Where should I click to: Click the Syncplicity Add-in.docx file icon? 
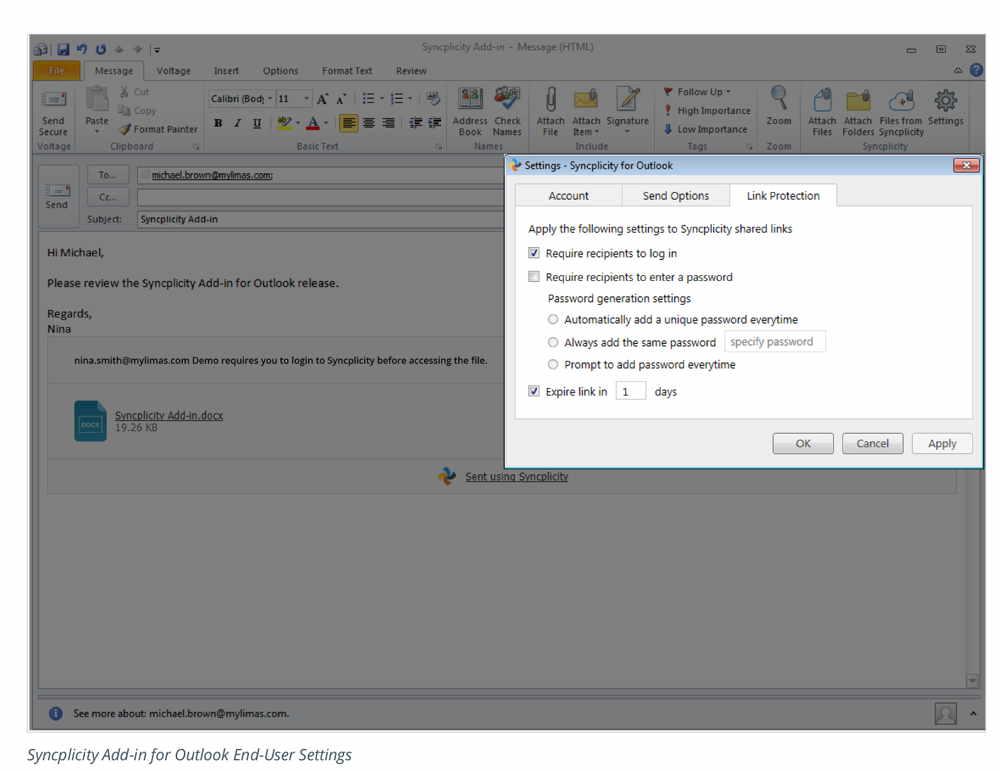pyautogui.click(x=90, y=421)
